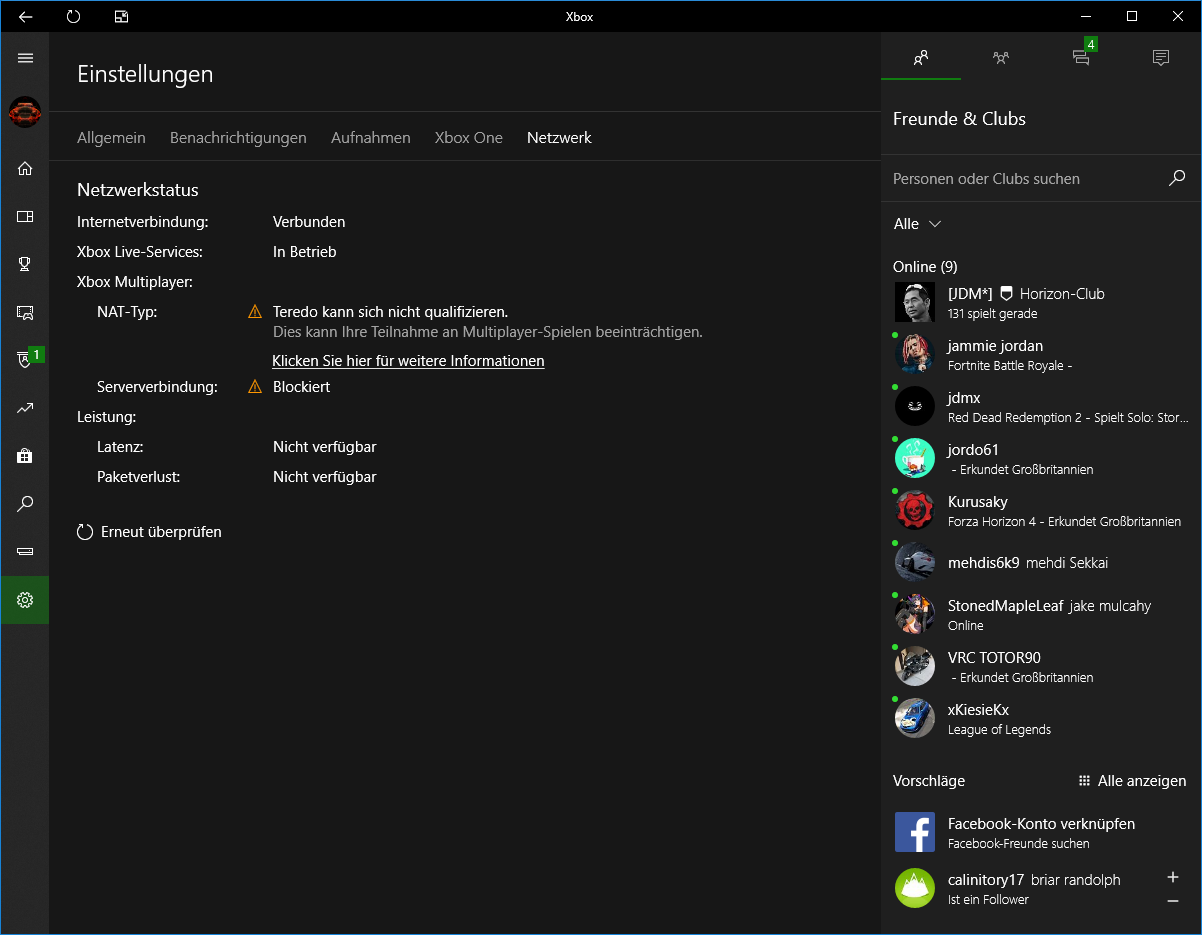
Task: Select friend Kurusaky
Action: click(x=1041, y=510)
